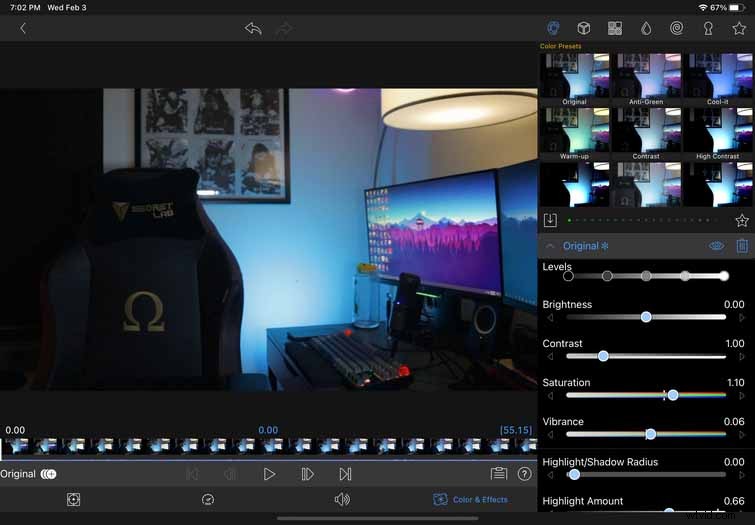Open the speed control tool
Viewport: 755px width, 525px height.
pos(208,499)
